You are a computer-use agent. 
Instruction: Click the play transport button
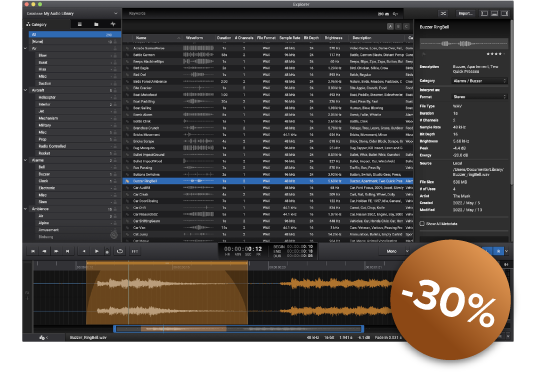click(96, 251)
